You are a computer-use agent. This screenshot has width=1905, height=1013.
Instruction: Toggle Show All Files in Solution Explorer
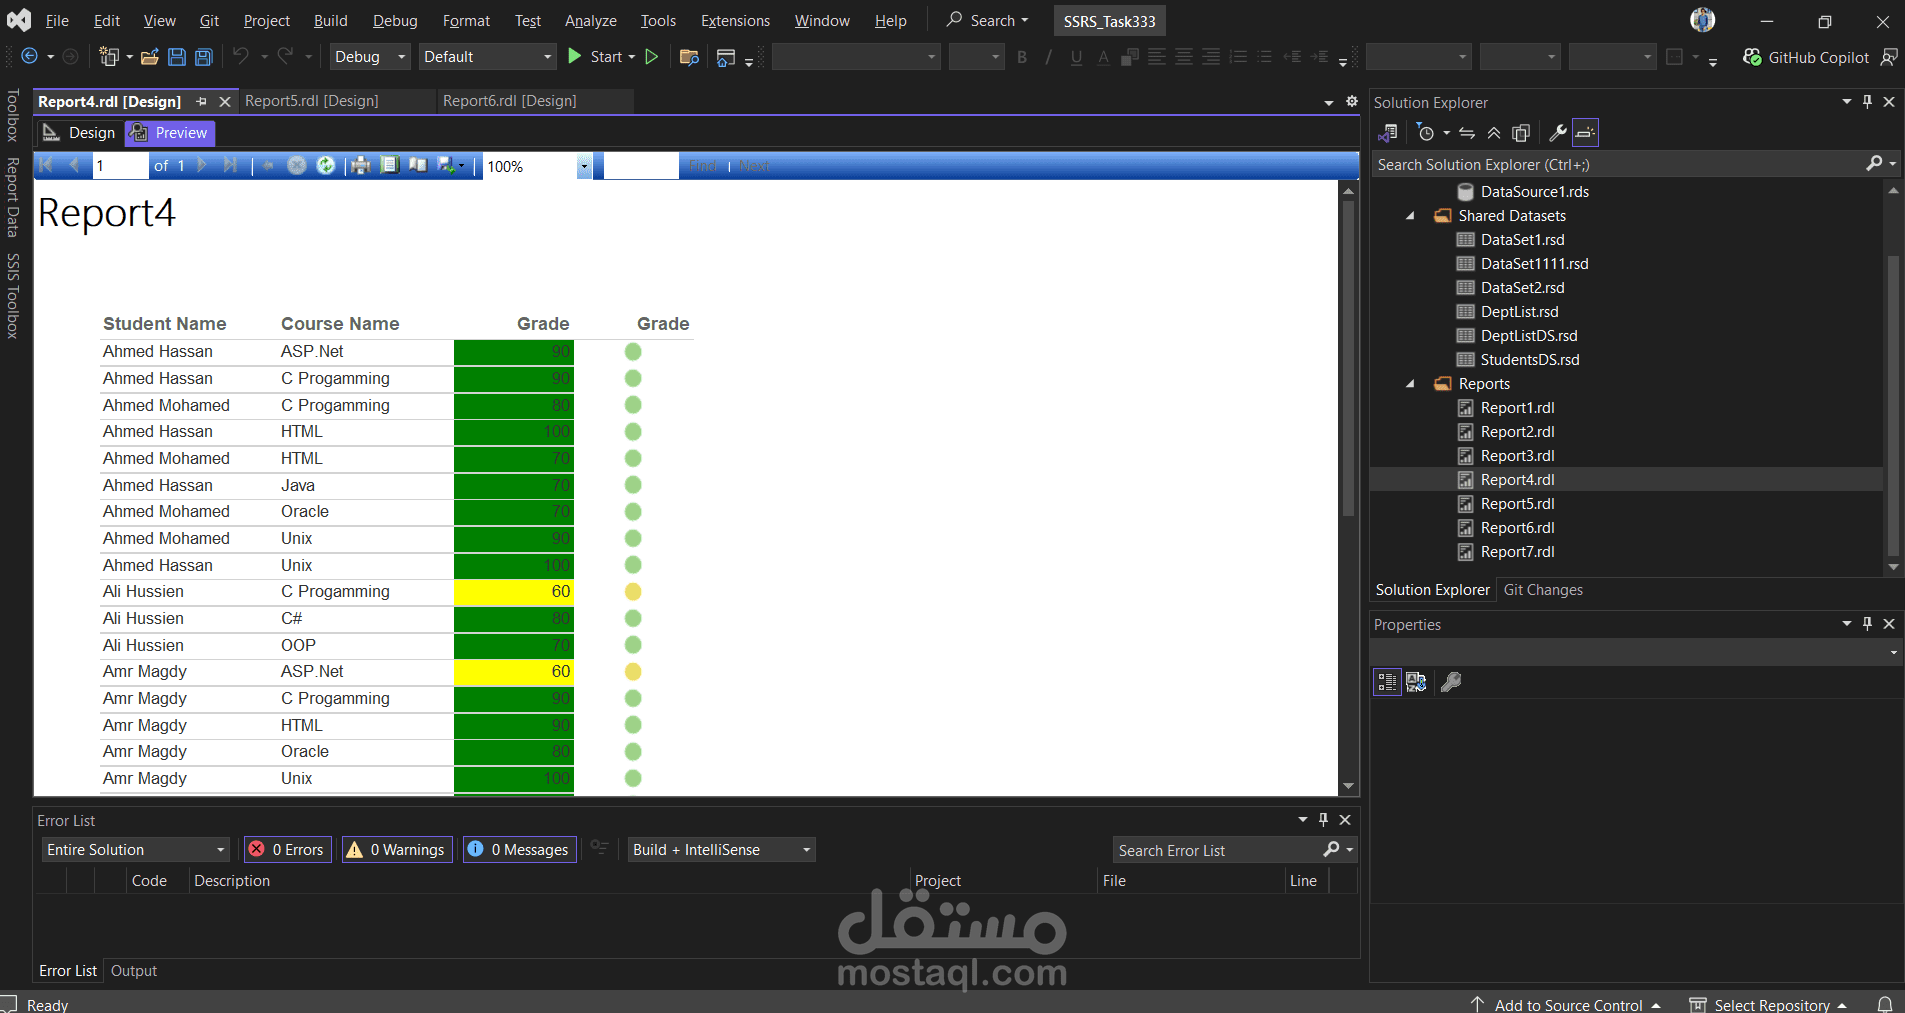pyautogui.click(x=1521, y=133)
